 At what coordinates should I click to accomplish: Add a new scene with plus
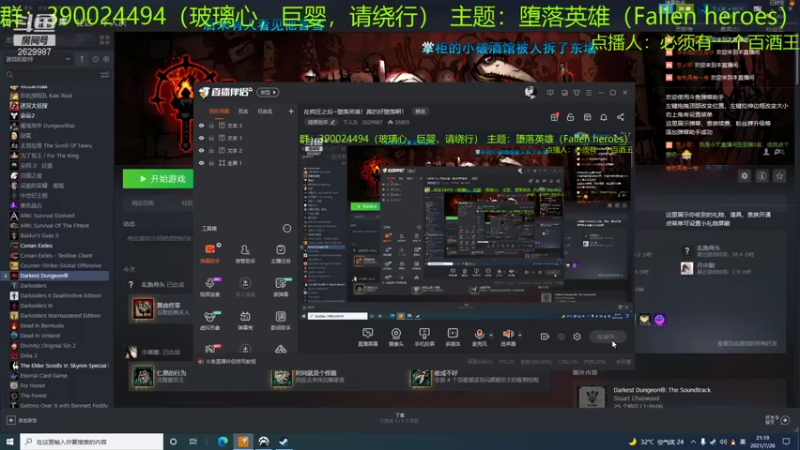[x=291, y=111]
